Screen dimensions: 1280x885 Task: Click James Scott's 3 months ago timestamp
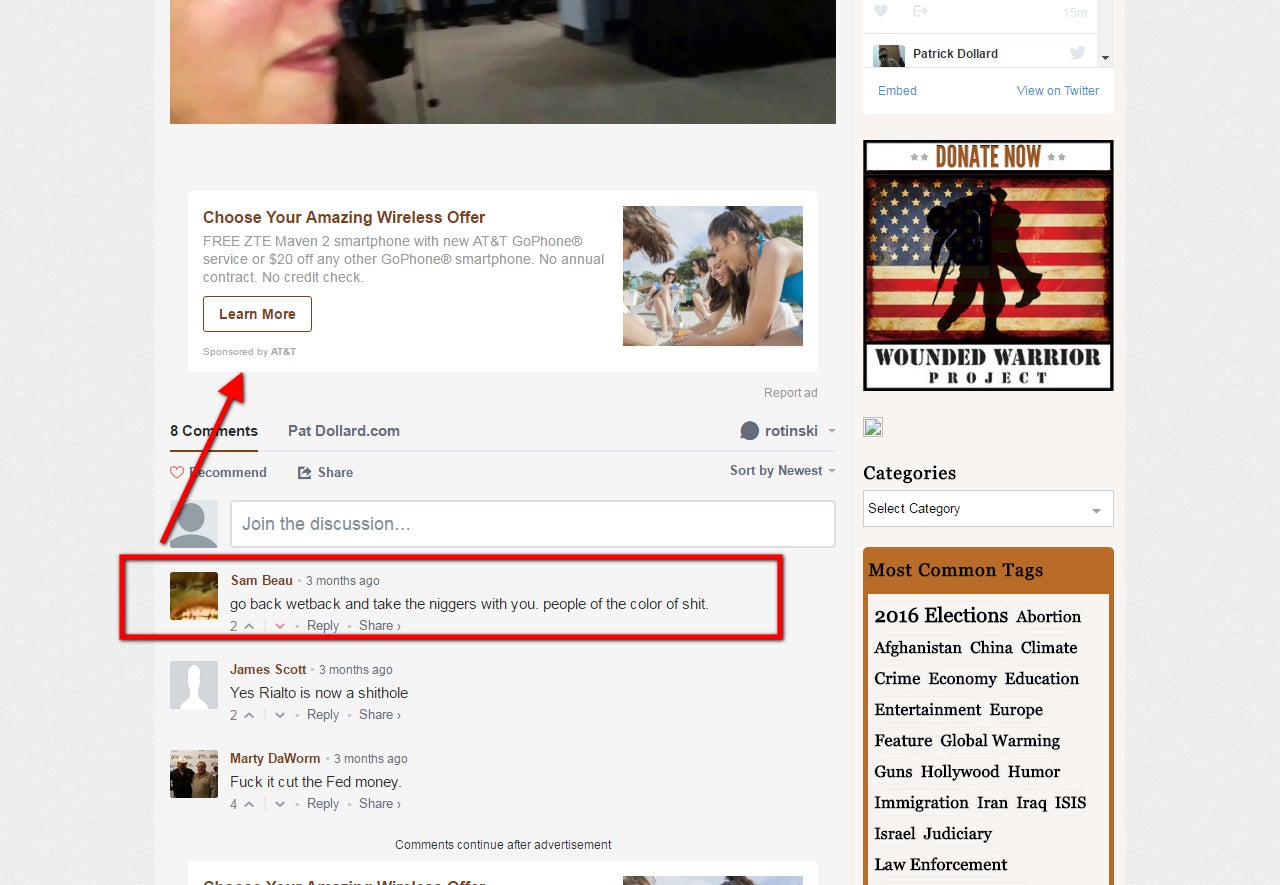[356, 670]
